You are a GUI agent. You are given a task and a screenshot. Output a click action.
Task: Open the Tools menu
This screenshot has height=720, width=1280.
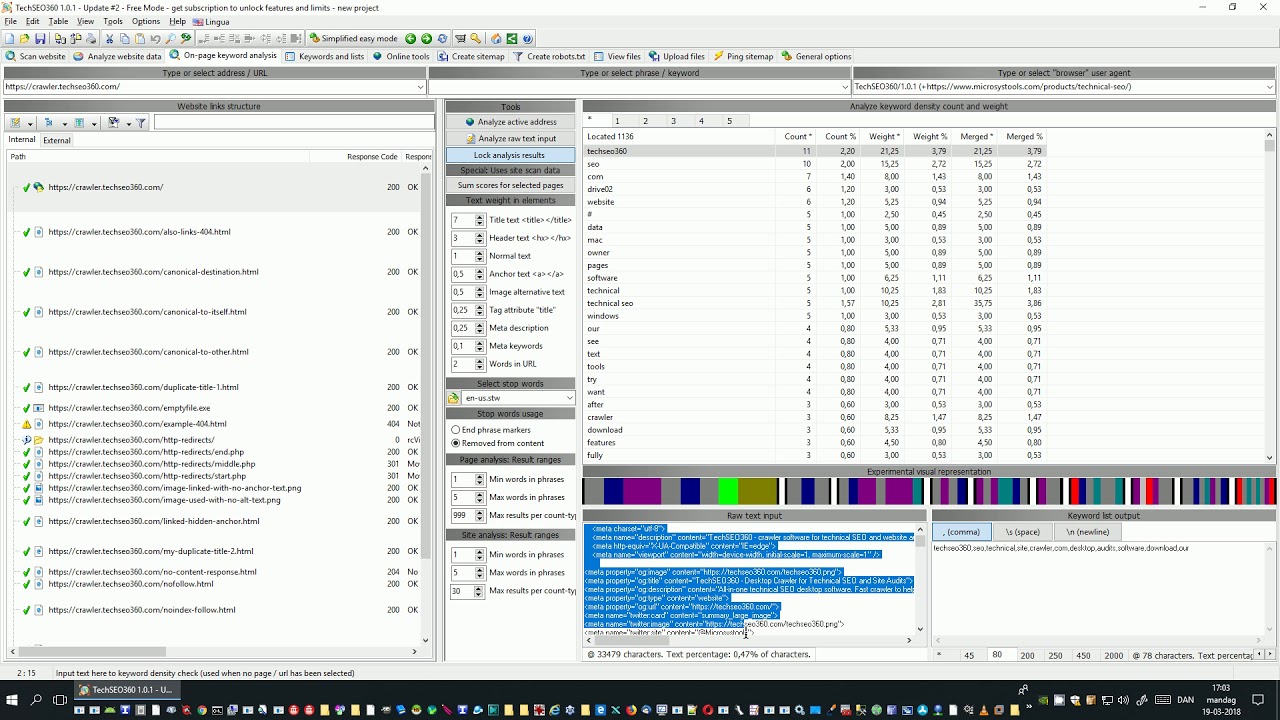tap(112, 21)
